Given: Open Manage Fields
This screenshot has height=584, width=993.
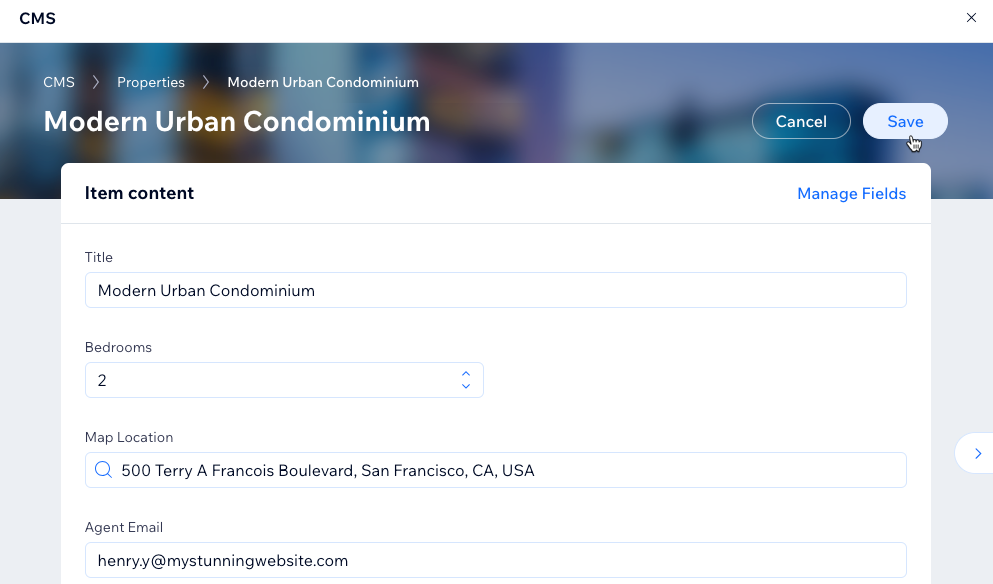Looking at the screenshot, I should [851, 193].
